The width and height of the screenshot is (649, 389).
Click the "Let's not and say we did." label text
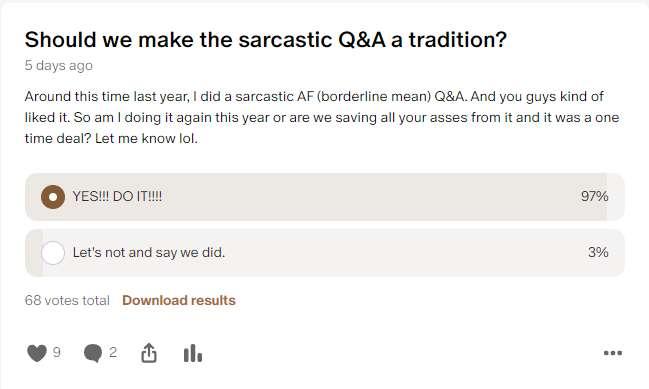click(149, 252)
